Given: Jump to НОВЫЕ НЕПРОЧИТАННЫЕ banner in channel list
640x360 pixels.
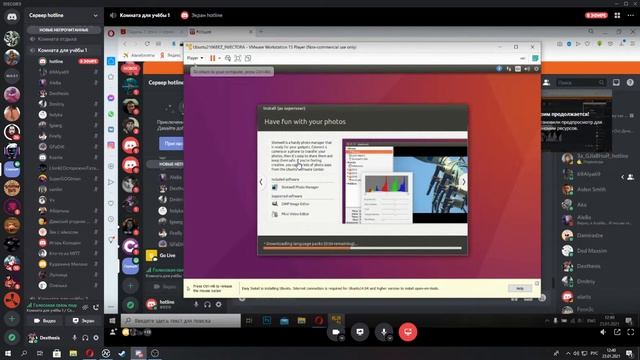Looking at the screenshot, I should click(x=64, y=30).
